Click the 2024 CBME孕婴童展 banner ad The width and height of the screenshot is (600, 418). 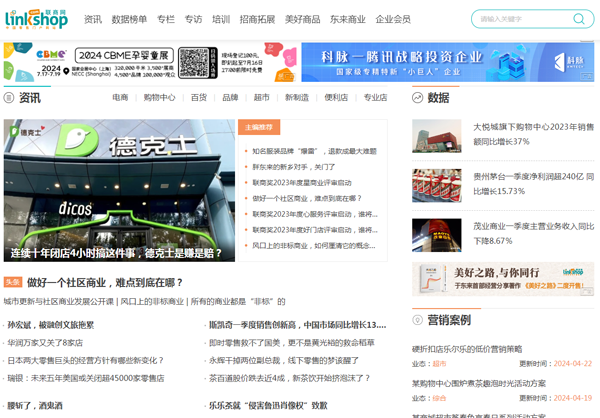(x=150, y=62)
